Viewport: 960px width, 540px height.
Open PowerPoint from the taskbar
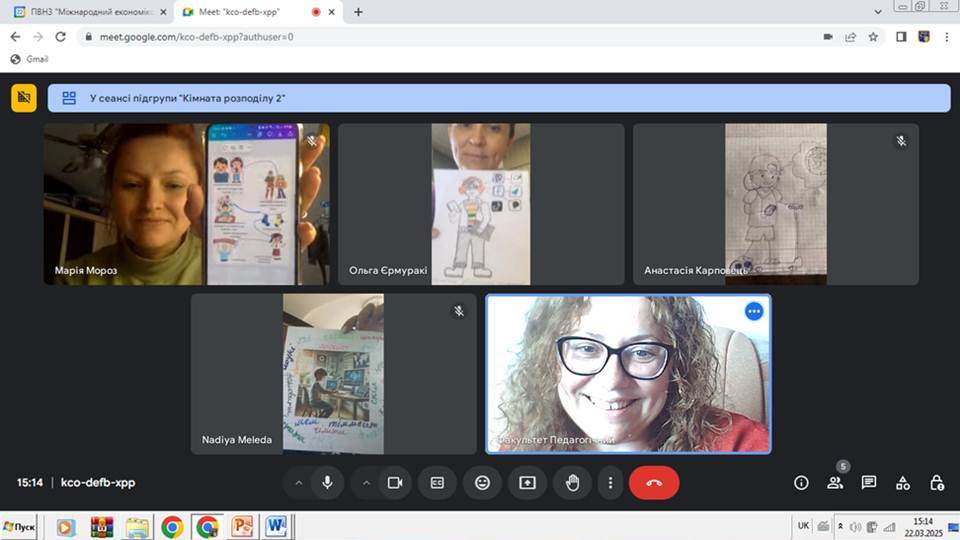click(242, 527)
